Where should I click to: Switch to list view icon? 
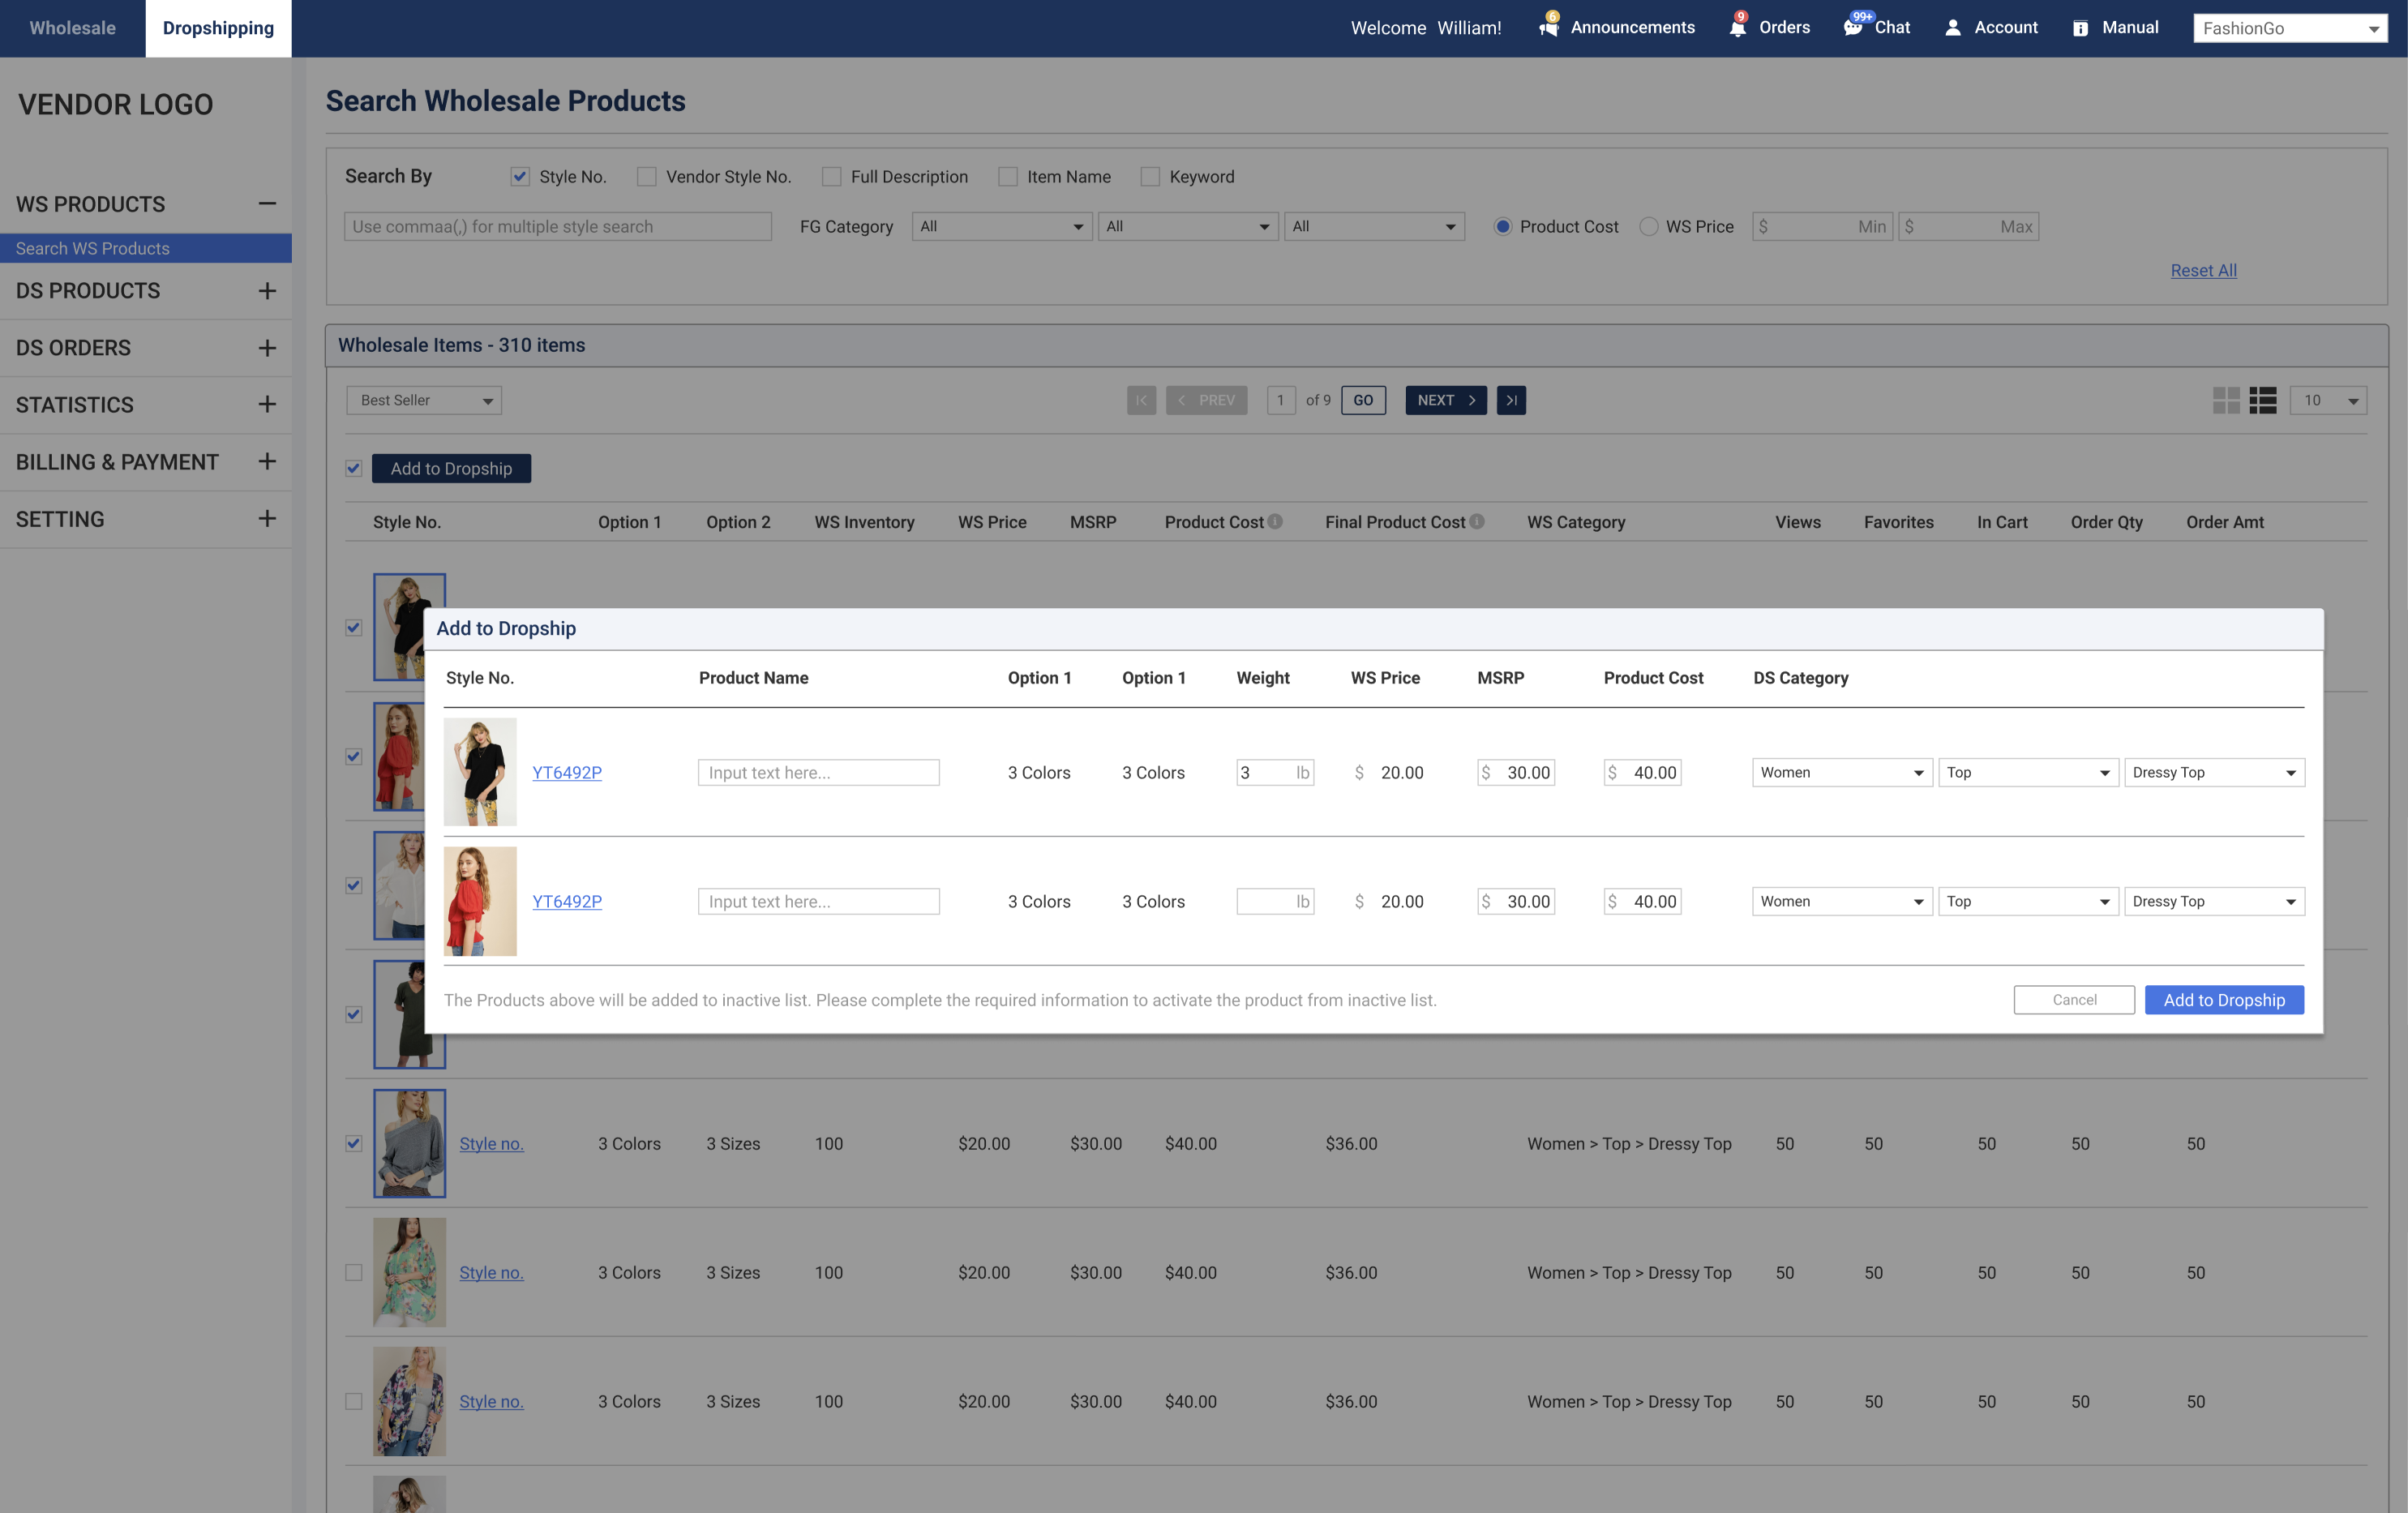point(2262,400)
